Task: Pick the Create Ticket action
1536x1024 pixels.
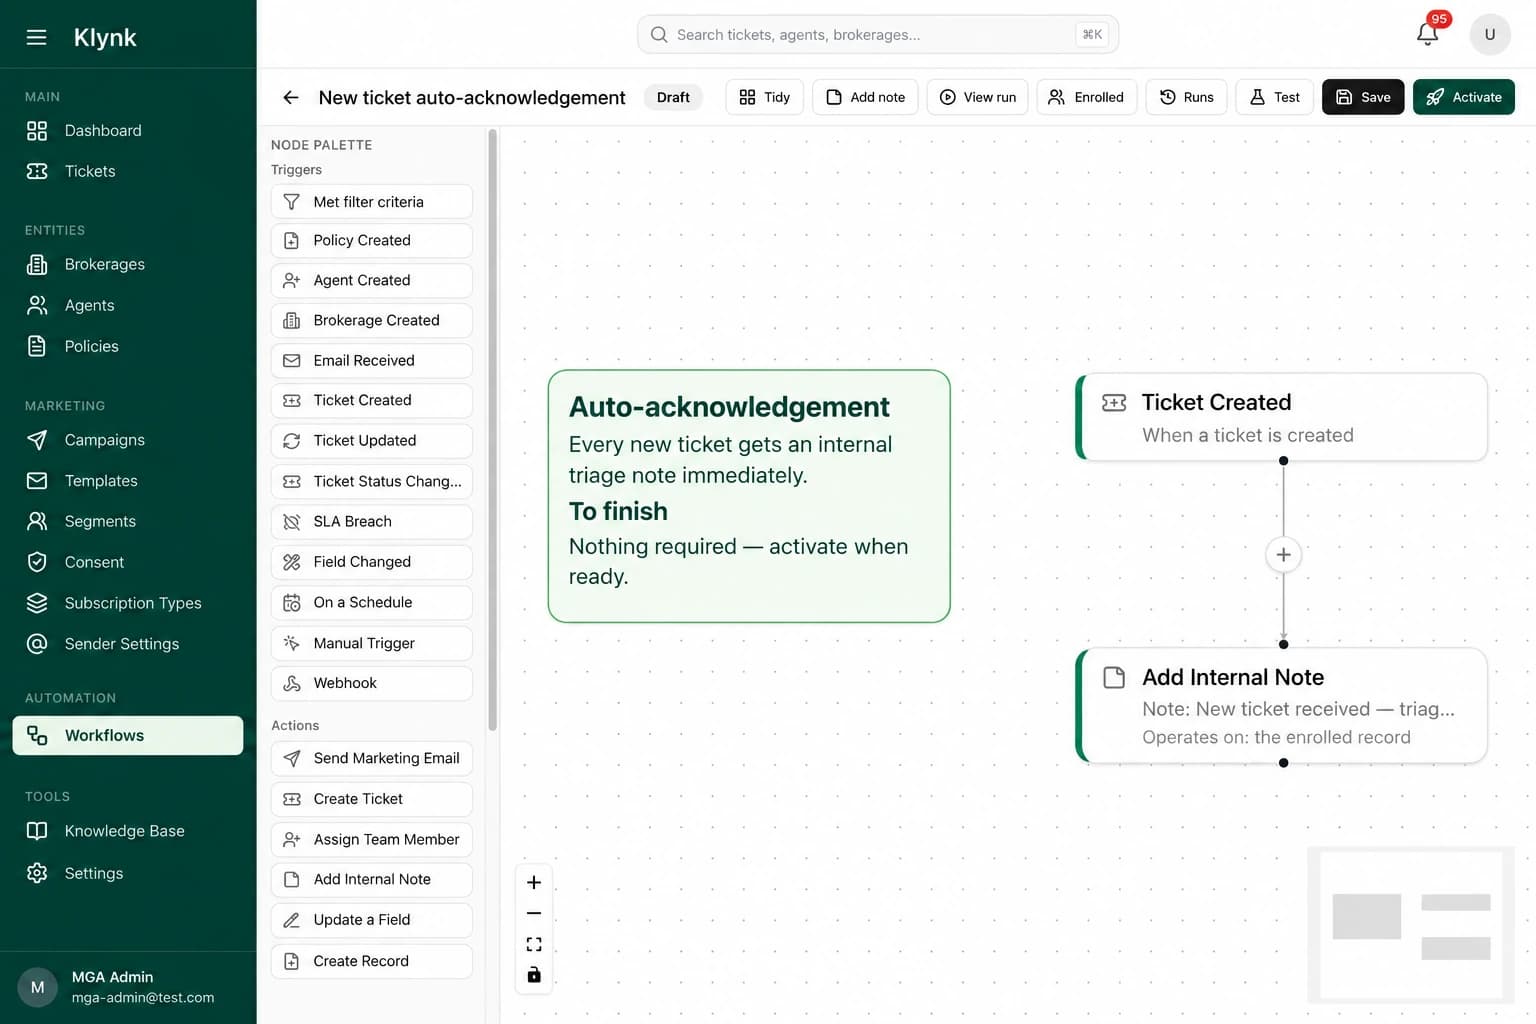Action: (371, 799)
